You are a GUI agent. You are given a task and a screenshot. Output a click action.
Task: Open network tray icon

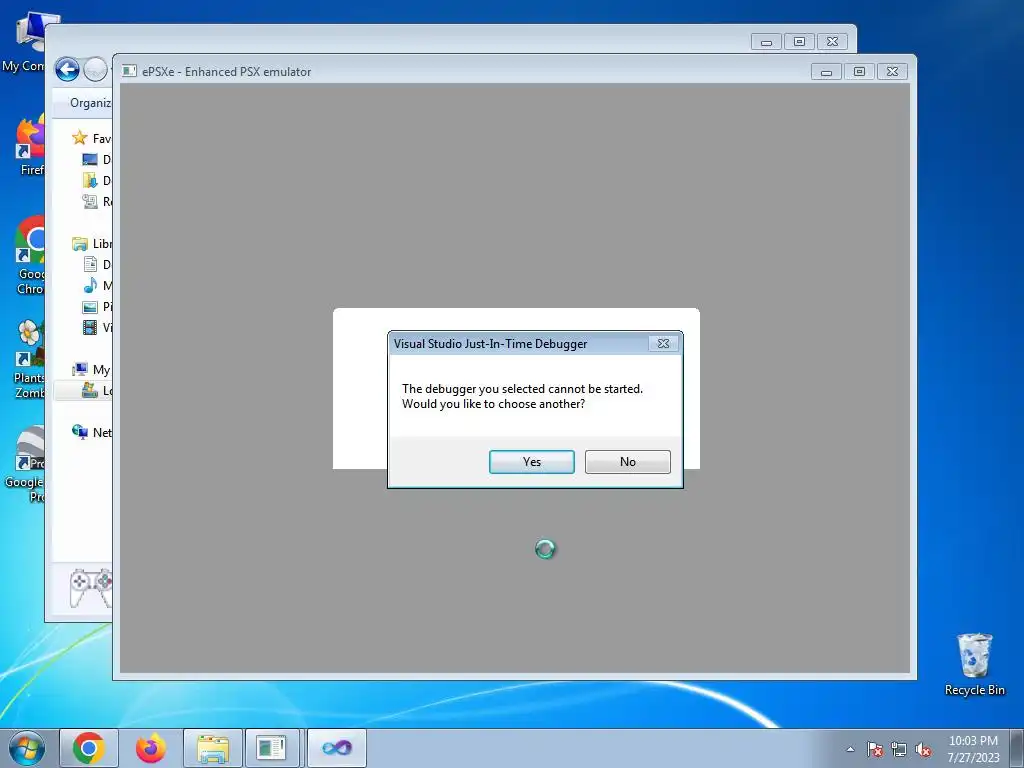click(899, 749)
